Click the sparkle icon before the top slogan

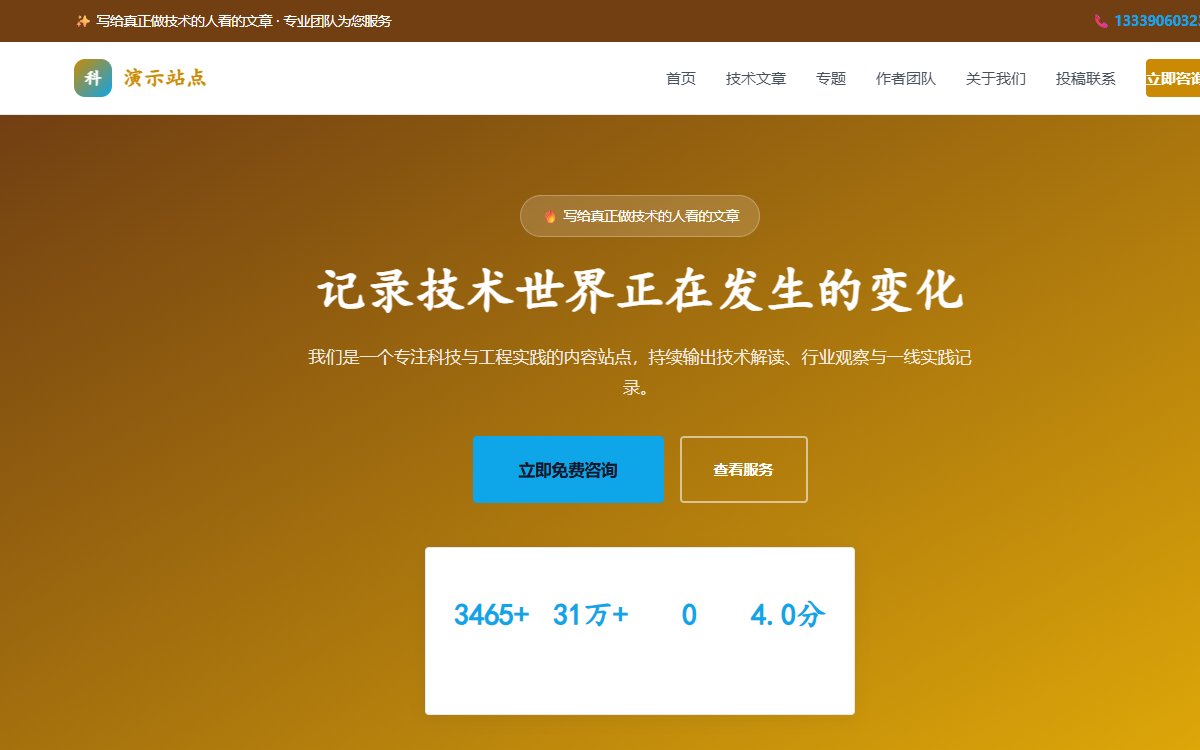83,21
